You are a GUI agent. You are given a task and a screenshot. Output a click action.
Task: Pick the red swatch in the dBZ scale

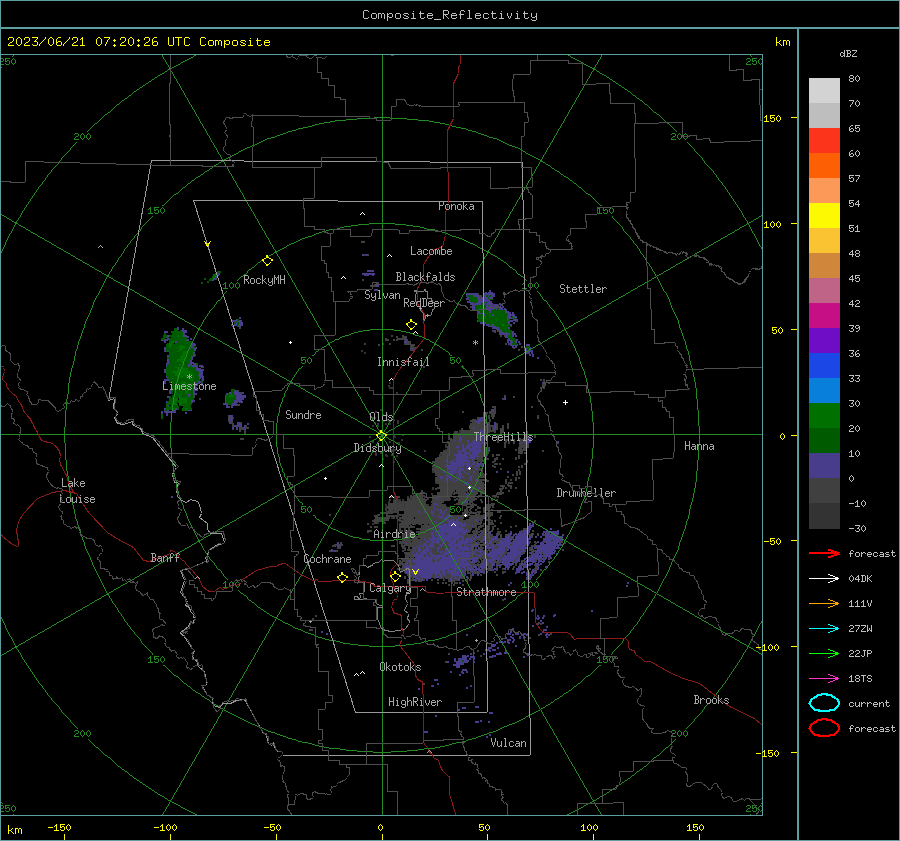(824, 141)
